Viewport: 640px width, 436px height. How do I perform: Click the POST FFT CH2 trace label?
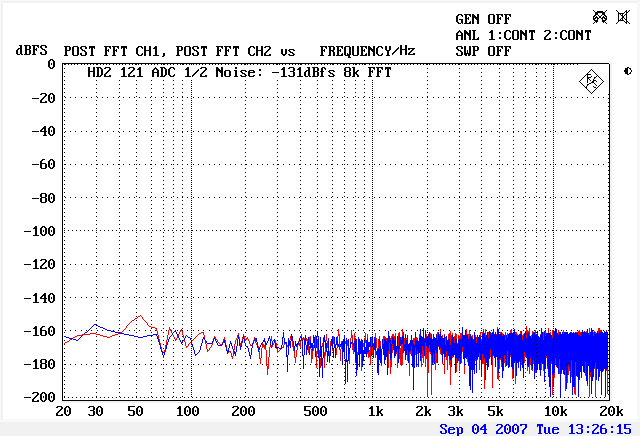point(224,51)
